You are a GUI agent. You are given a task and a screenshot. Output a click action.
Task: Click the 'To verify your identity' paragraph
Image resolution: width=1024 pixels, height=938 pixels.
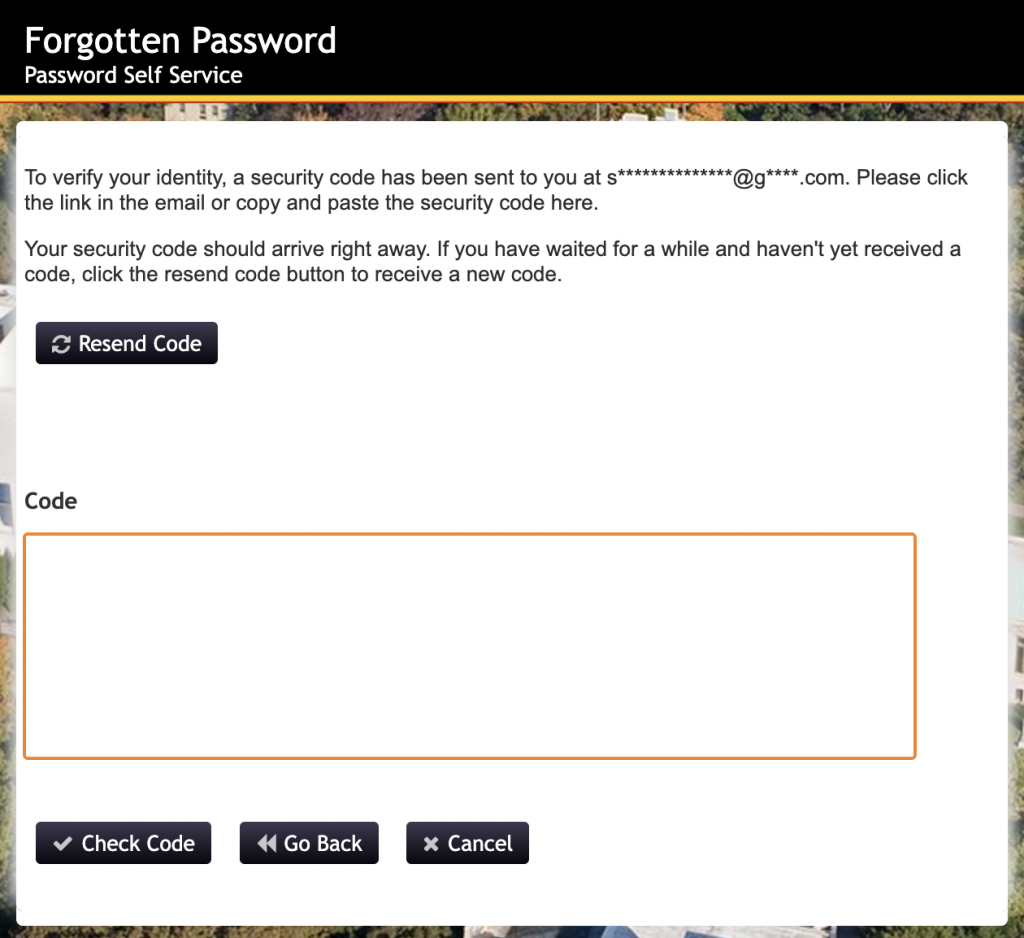[496, 190]
